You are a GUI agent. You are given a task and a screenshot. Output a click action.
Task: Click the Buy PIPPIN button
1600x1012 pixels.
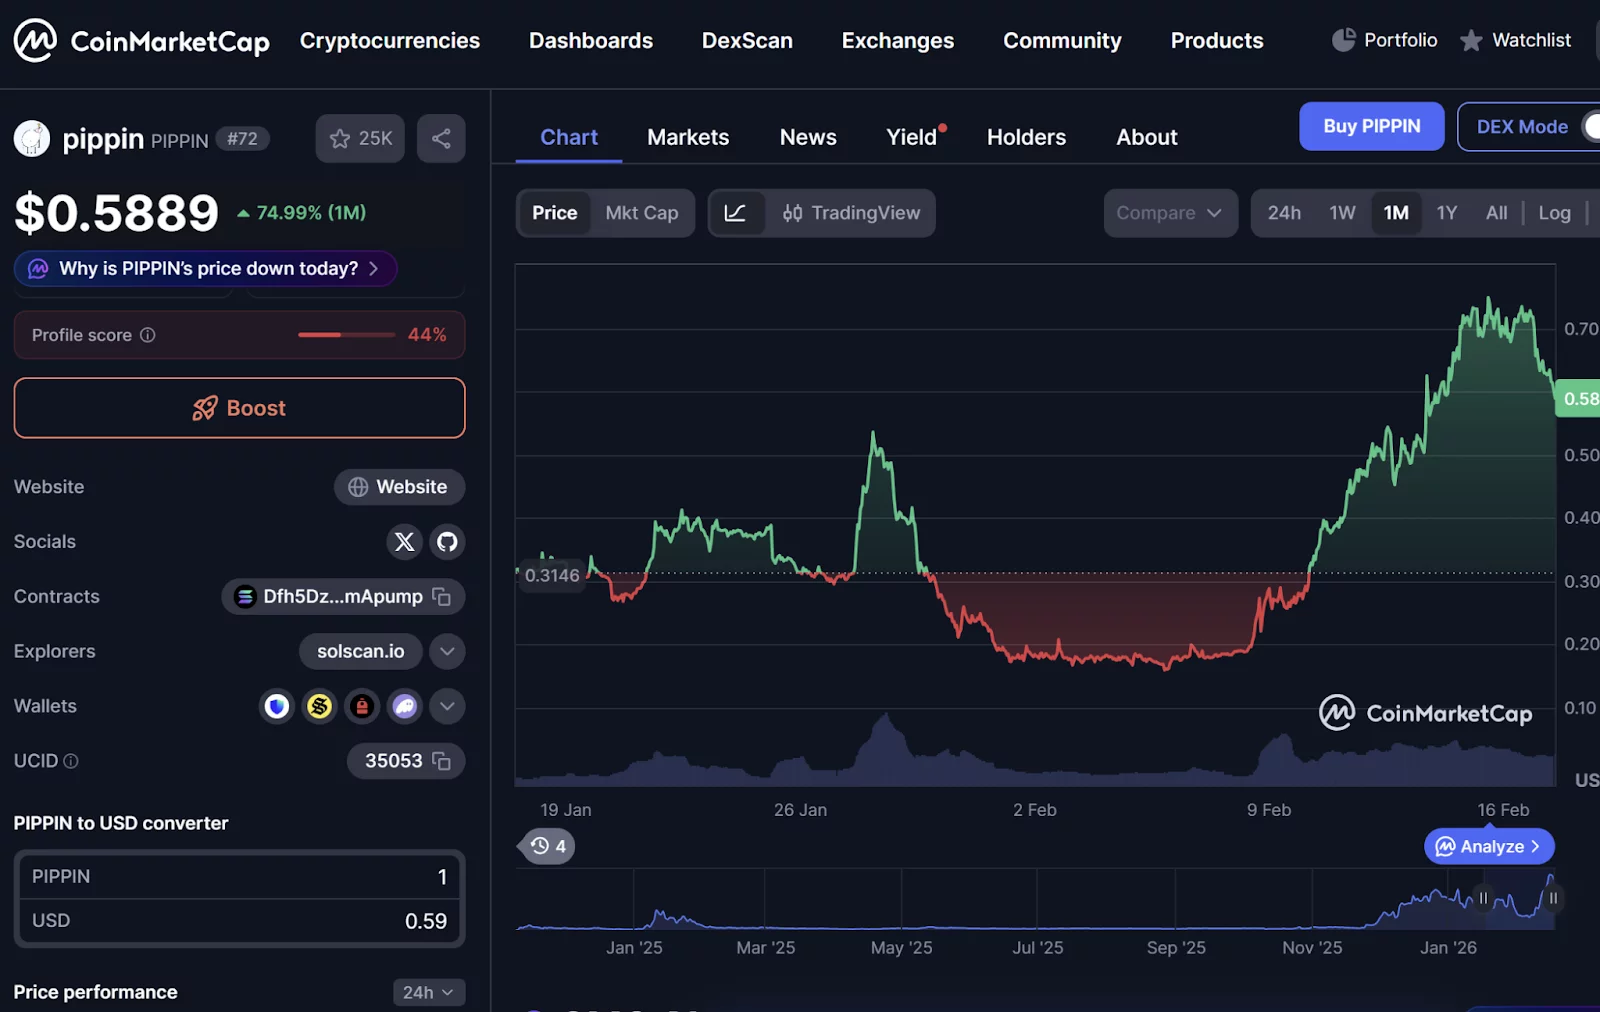pos(1371,126)
